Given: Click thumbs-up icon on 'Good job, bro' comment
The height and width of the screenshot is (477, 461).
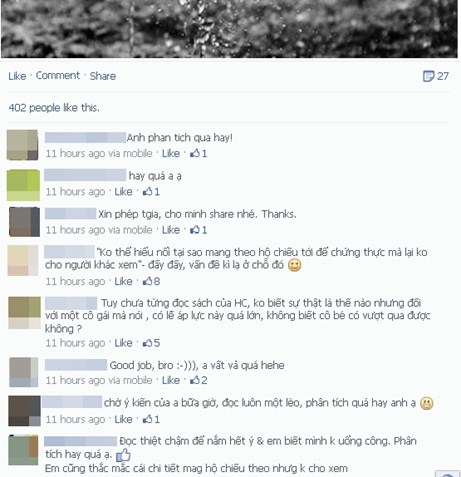Looking at the screenshot, I should click(x=195, y=380).
